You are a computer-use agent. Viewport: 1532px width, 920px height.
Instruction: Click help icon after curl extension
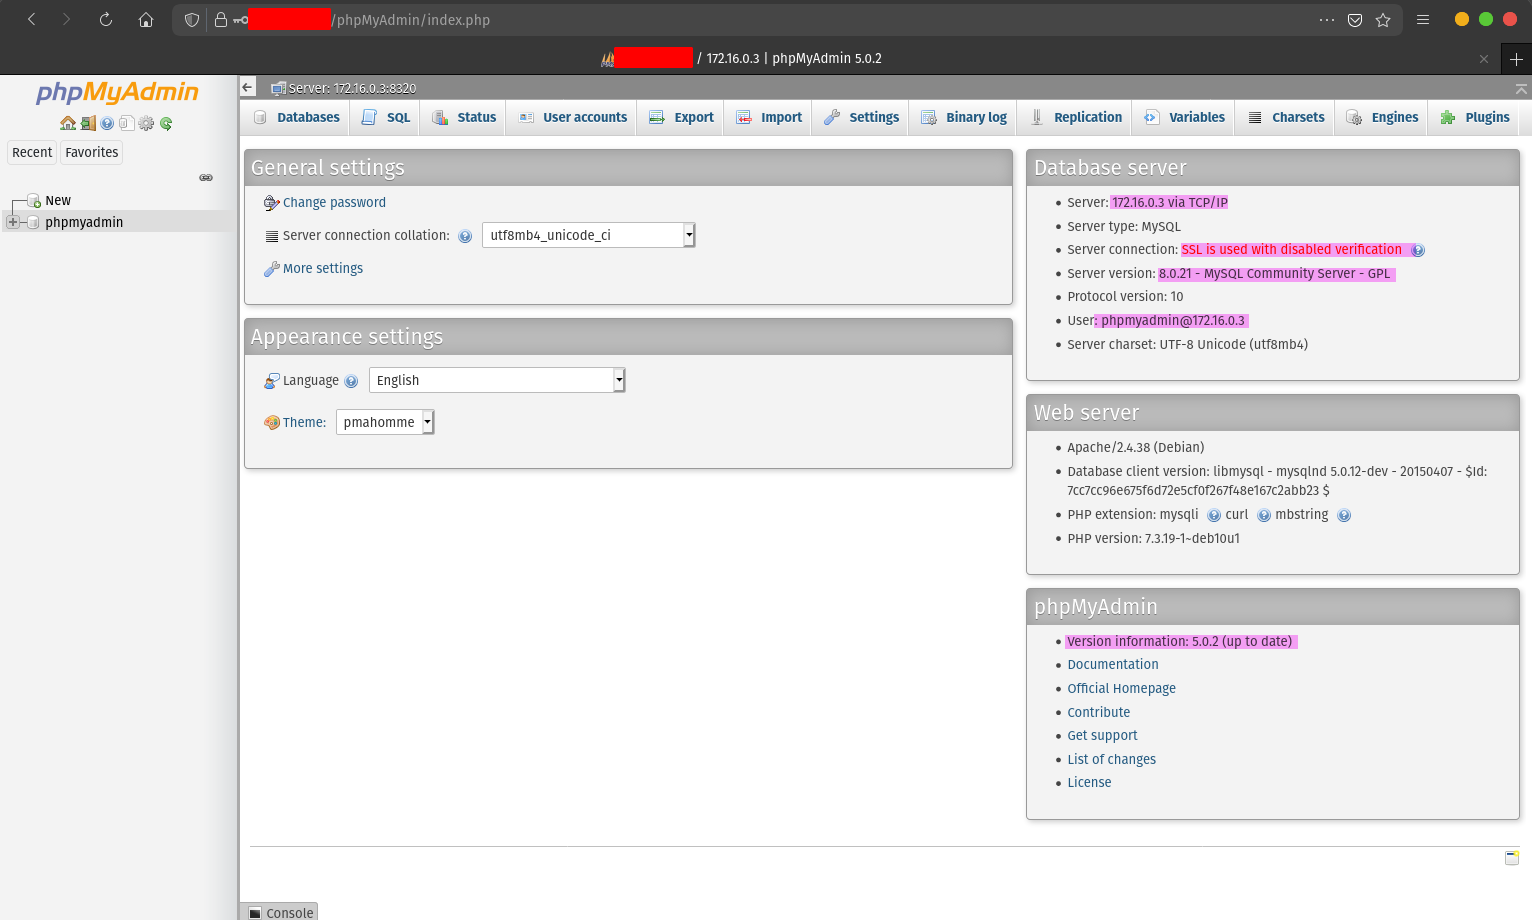(x=1264, y=515)
